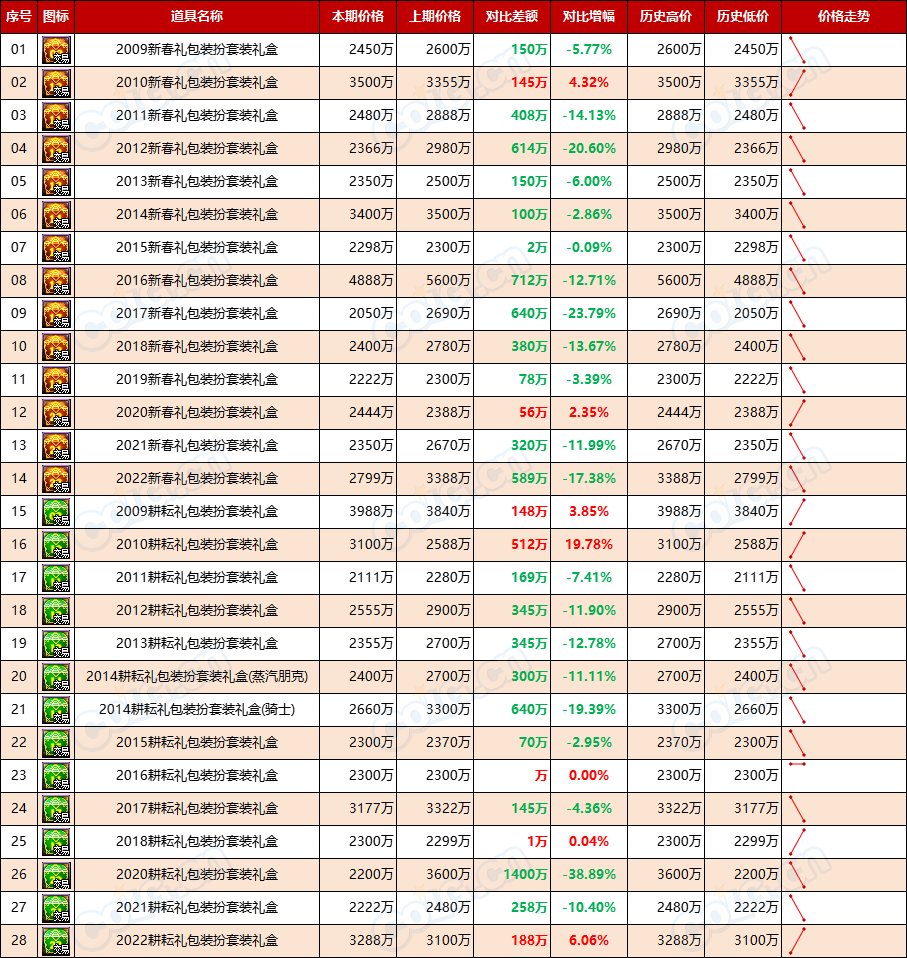Click the 2016新春礼包 item icon
Screen dimensions: 907x958
56,280
